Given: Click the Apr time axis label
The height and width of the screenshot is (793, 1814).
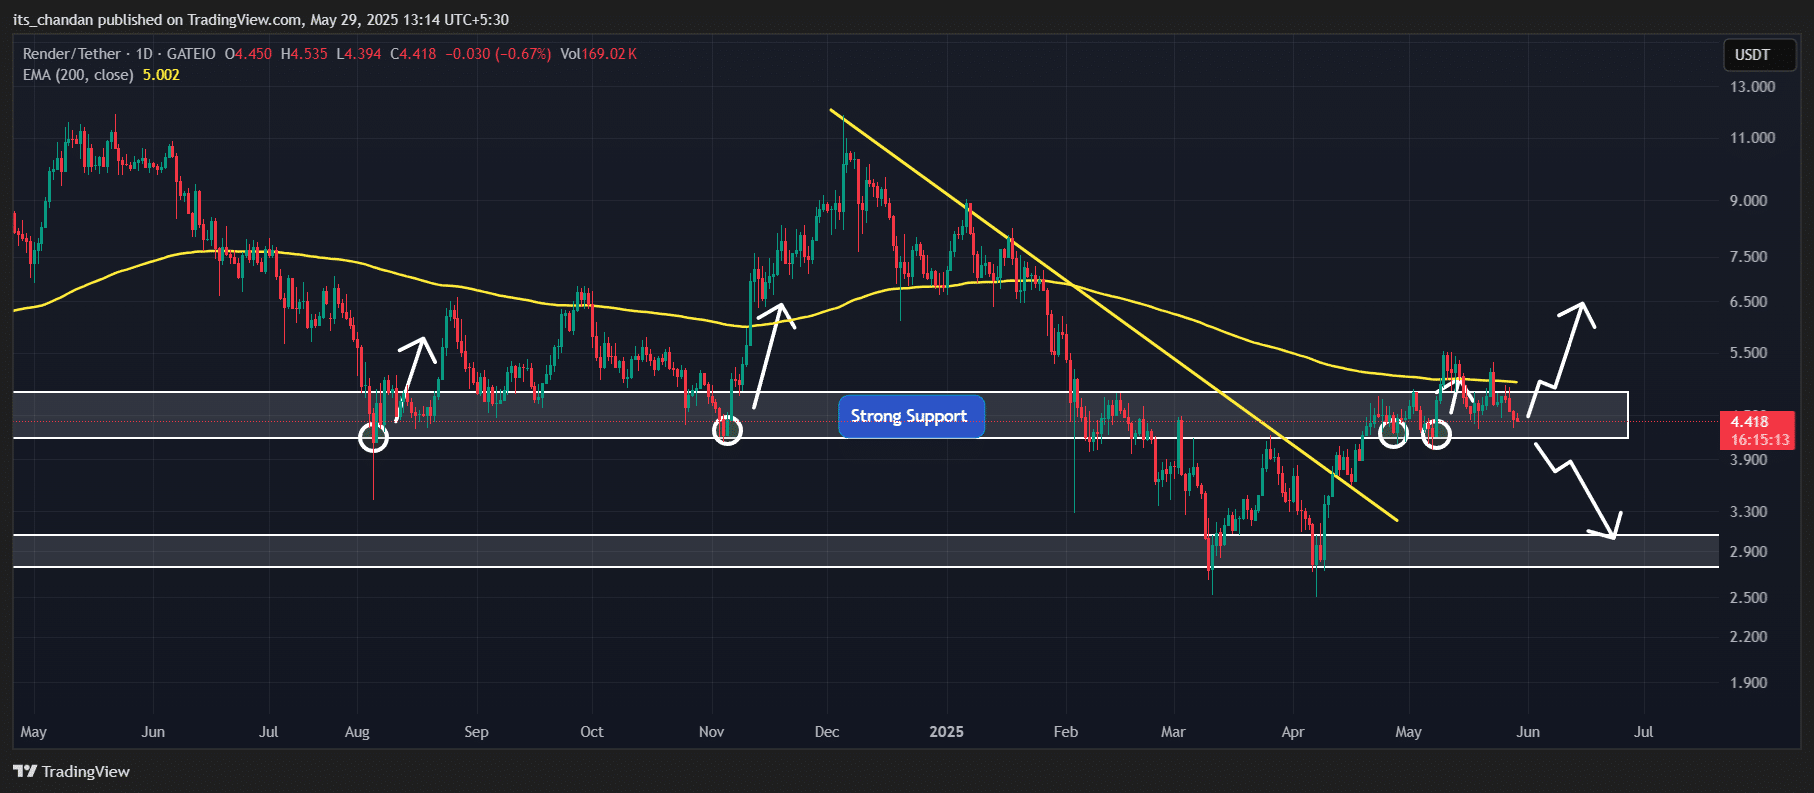Looking at the screenshot, I should coord(1293,732).
